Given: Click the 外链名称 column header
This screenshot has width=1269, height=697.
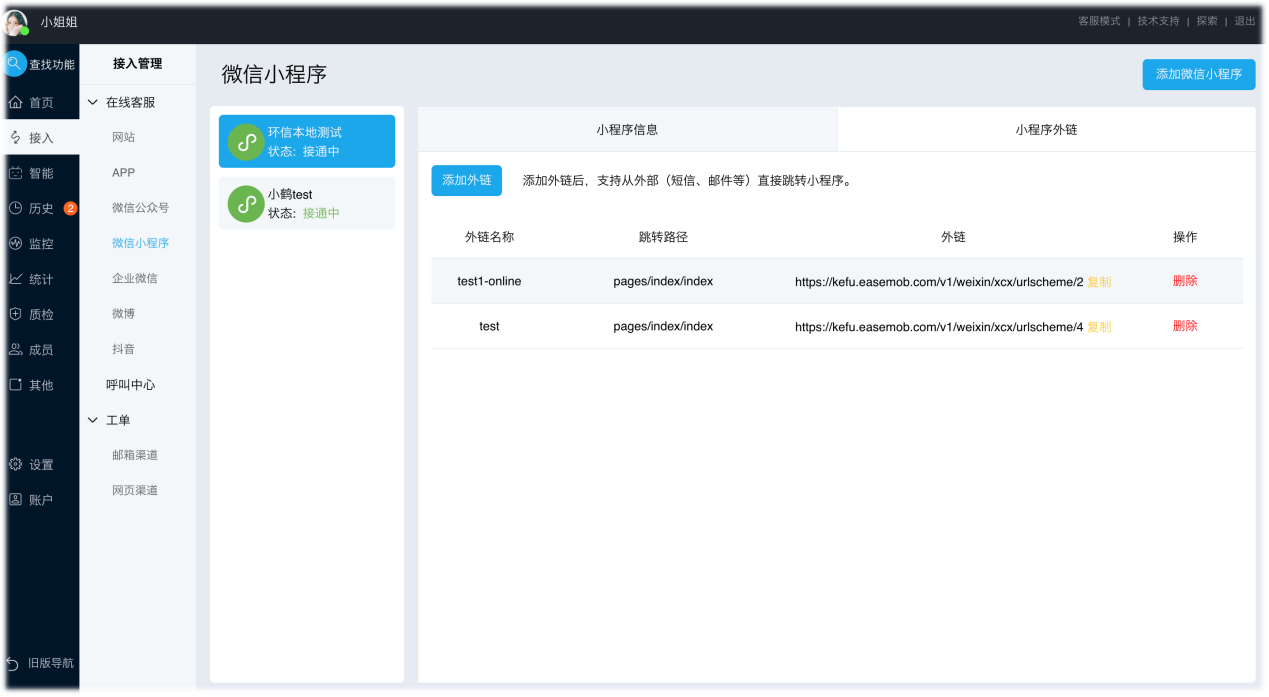Looking at the screenshot, I should [489, 237].
